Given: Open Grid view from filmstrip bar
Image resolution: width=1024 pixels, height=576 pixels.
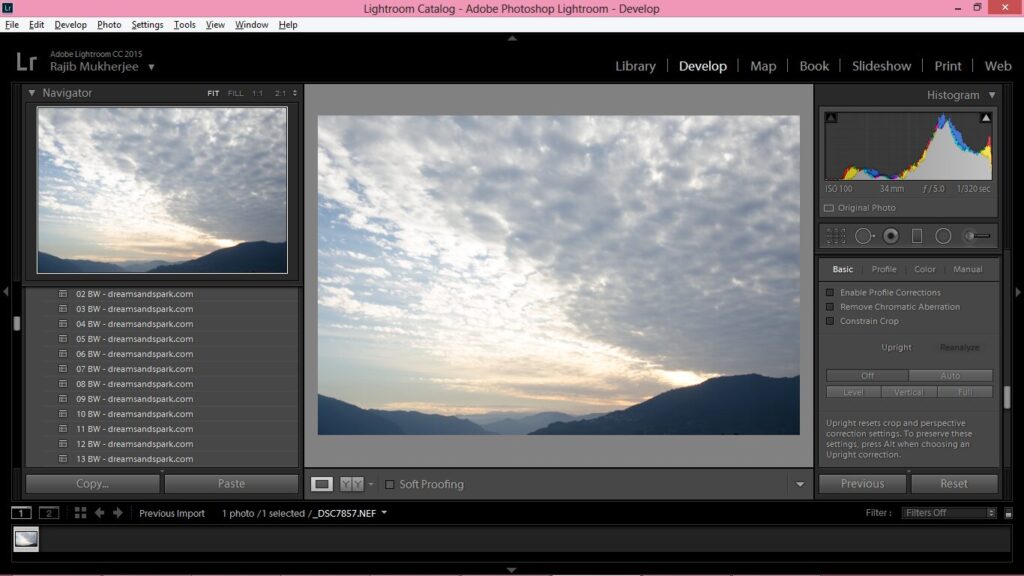Looking at the screenshot, I should click(x=80, y=513).
